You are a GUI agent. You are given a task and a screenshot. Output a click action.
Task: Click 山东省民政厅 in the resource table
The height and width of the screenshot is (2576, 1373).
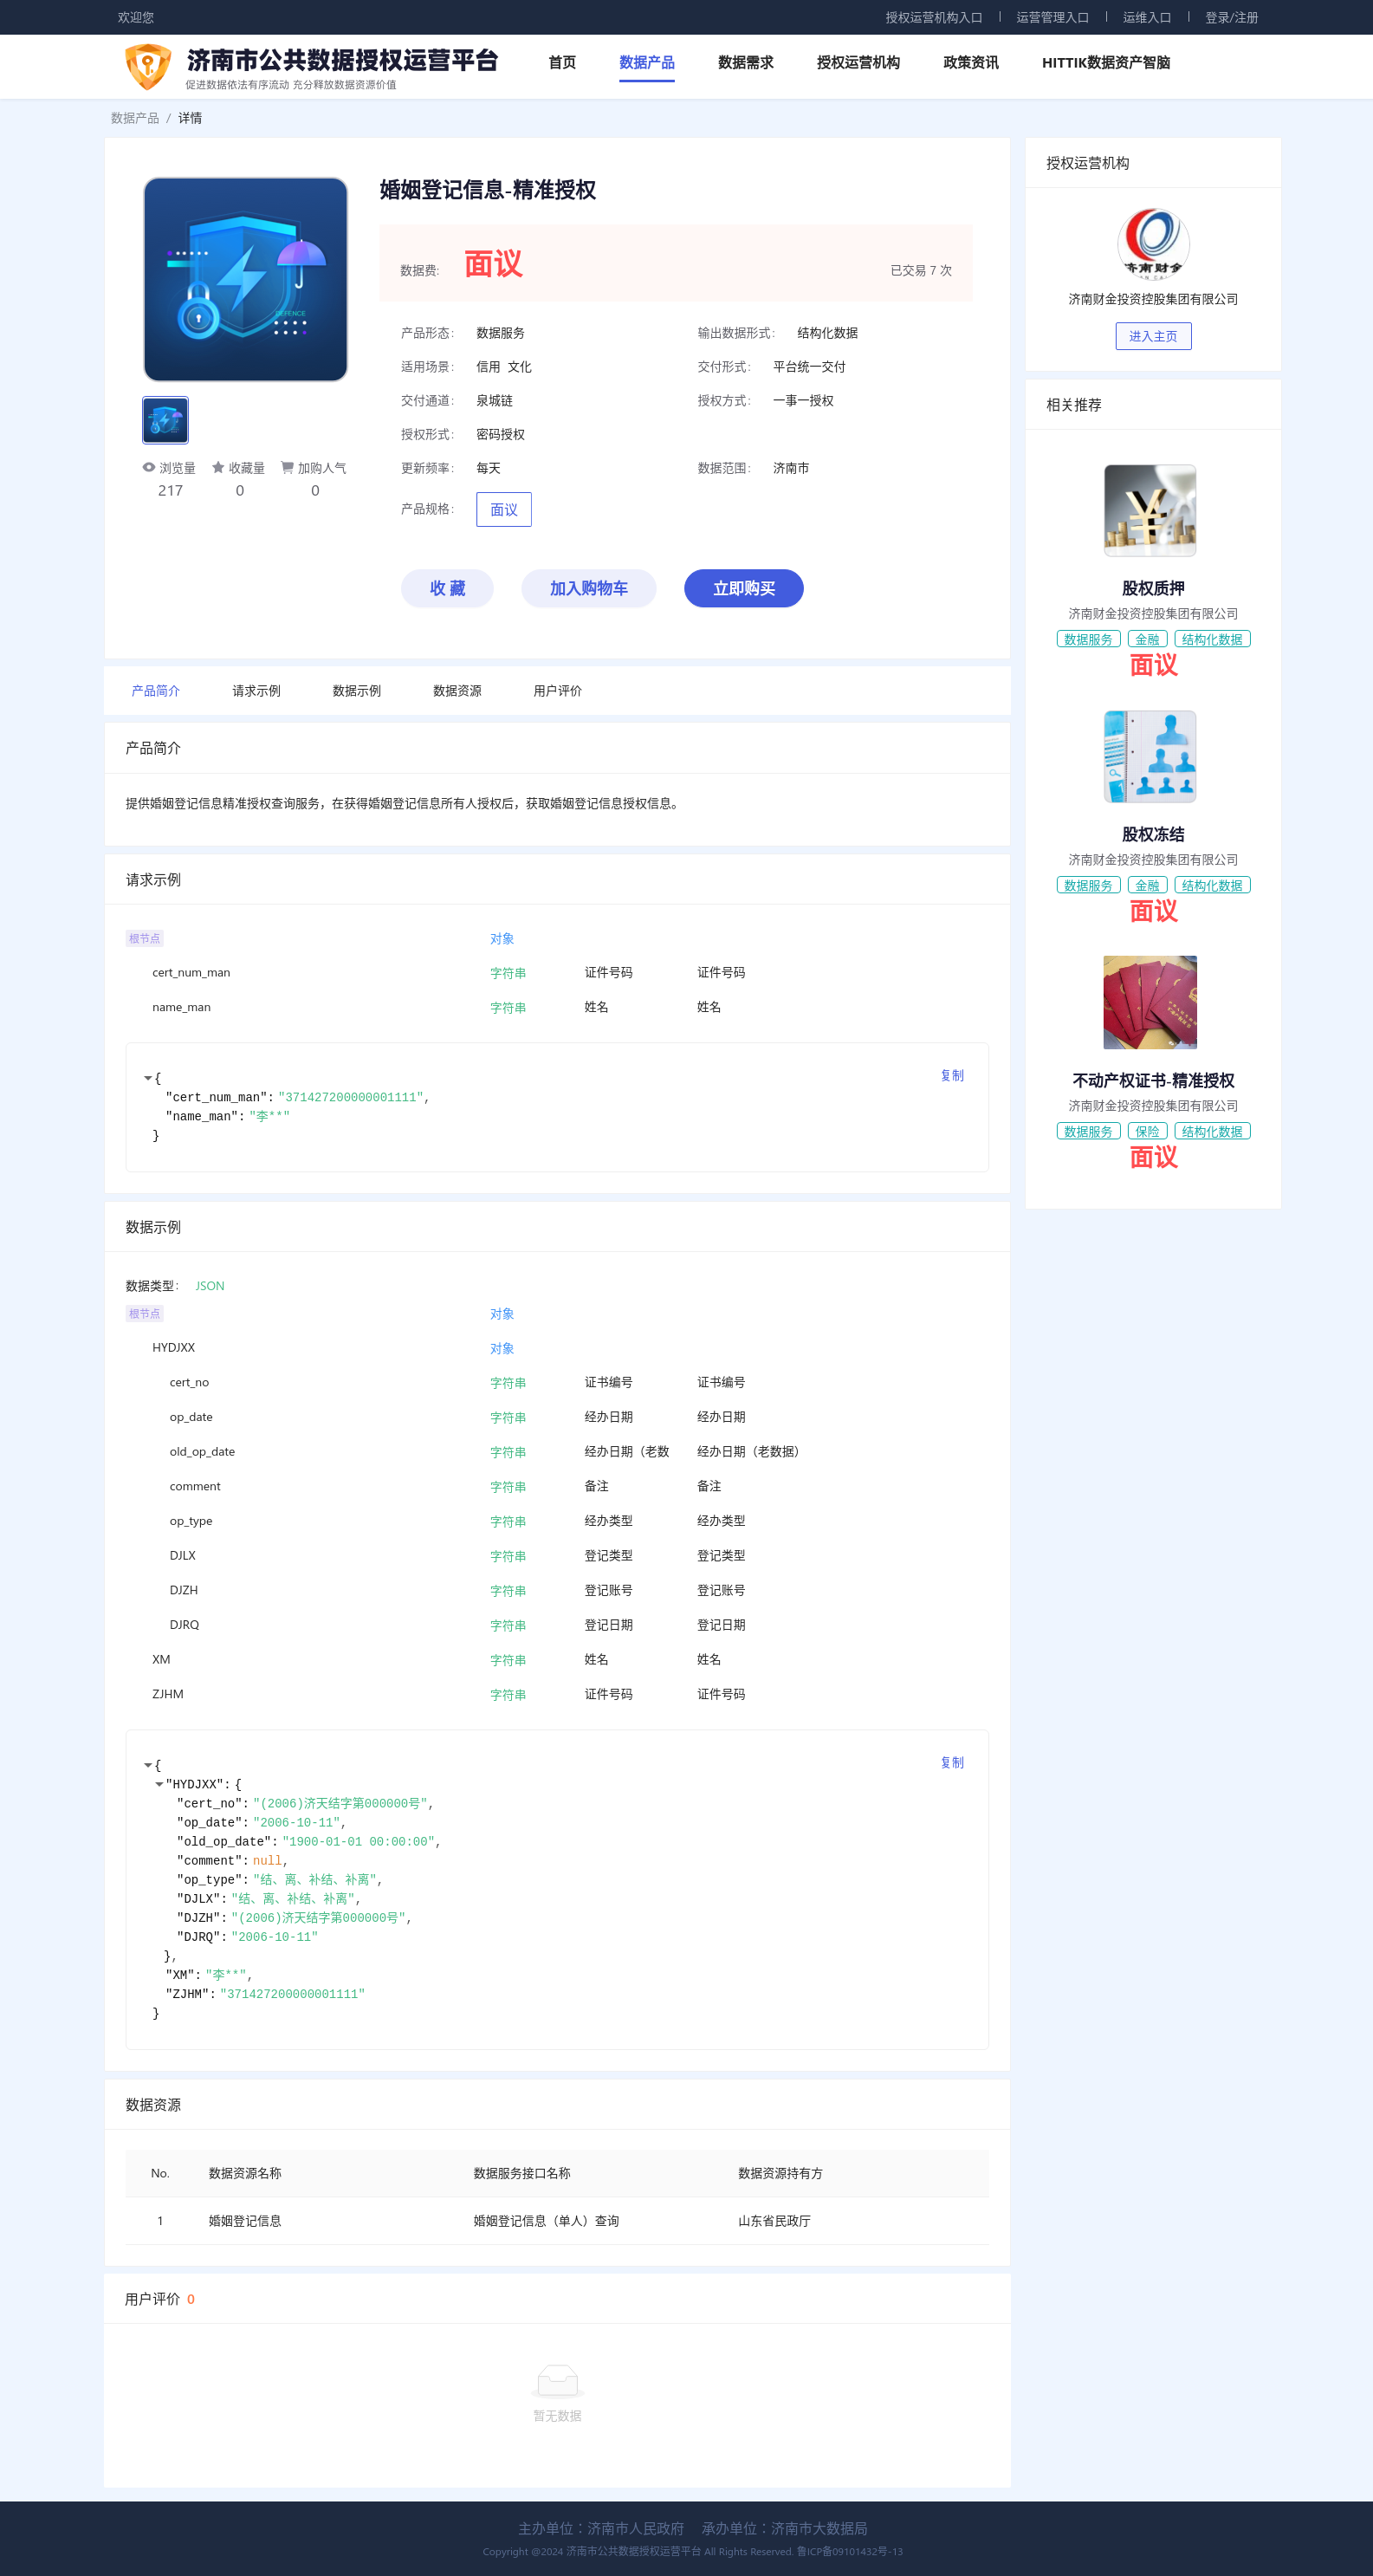(x=774, y=2221)
